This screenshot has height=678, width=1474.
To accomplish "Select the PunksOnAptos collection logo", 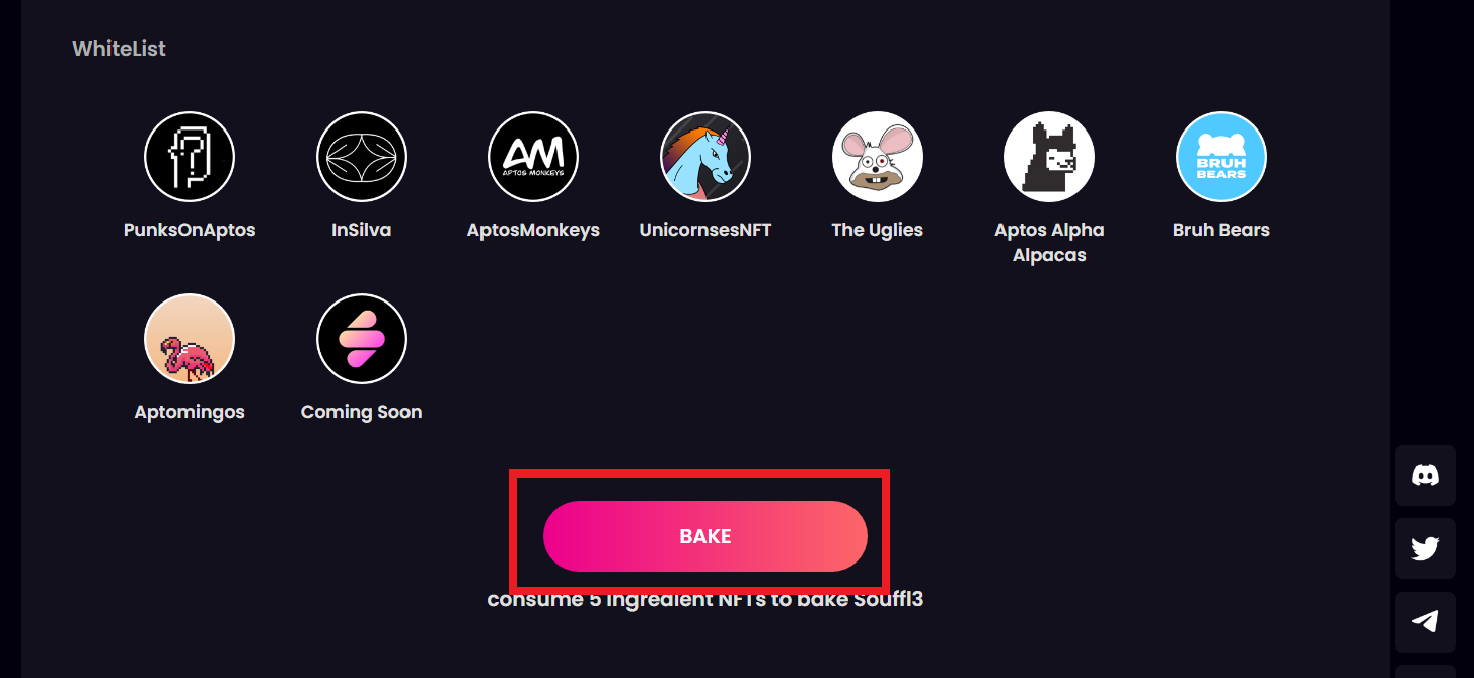I will (x=190, y=157).
